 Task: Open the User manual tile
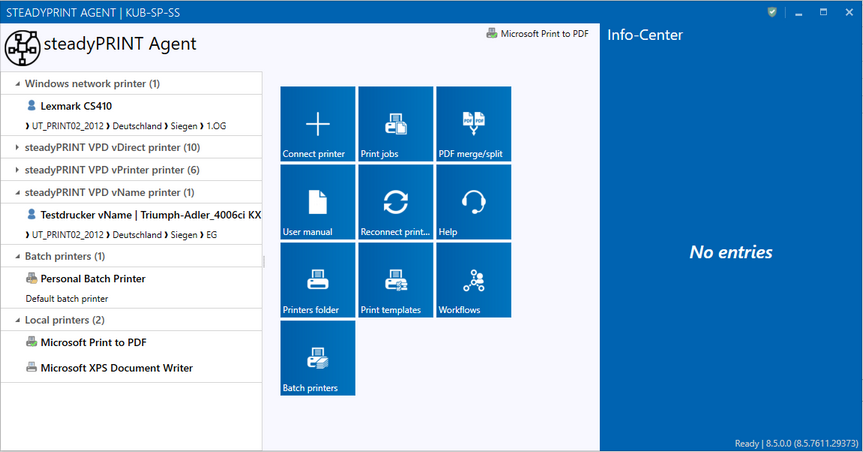tap(318, 202)
